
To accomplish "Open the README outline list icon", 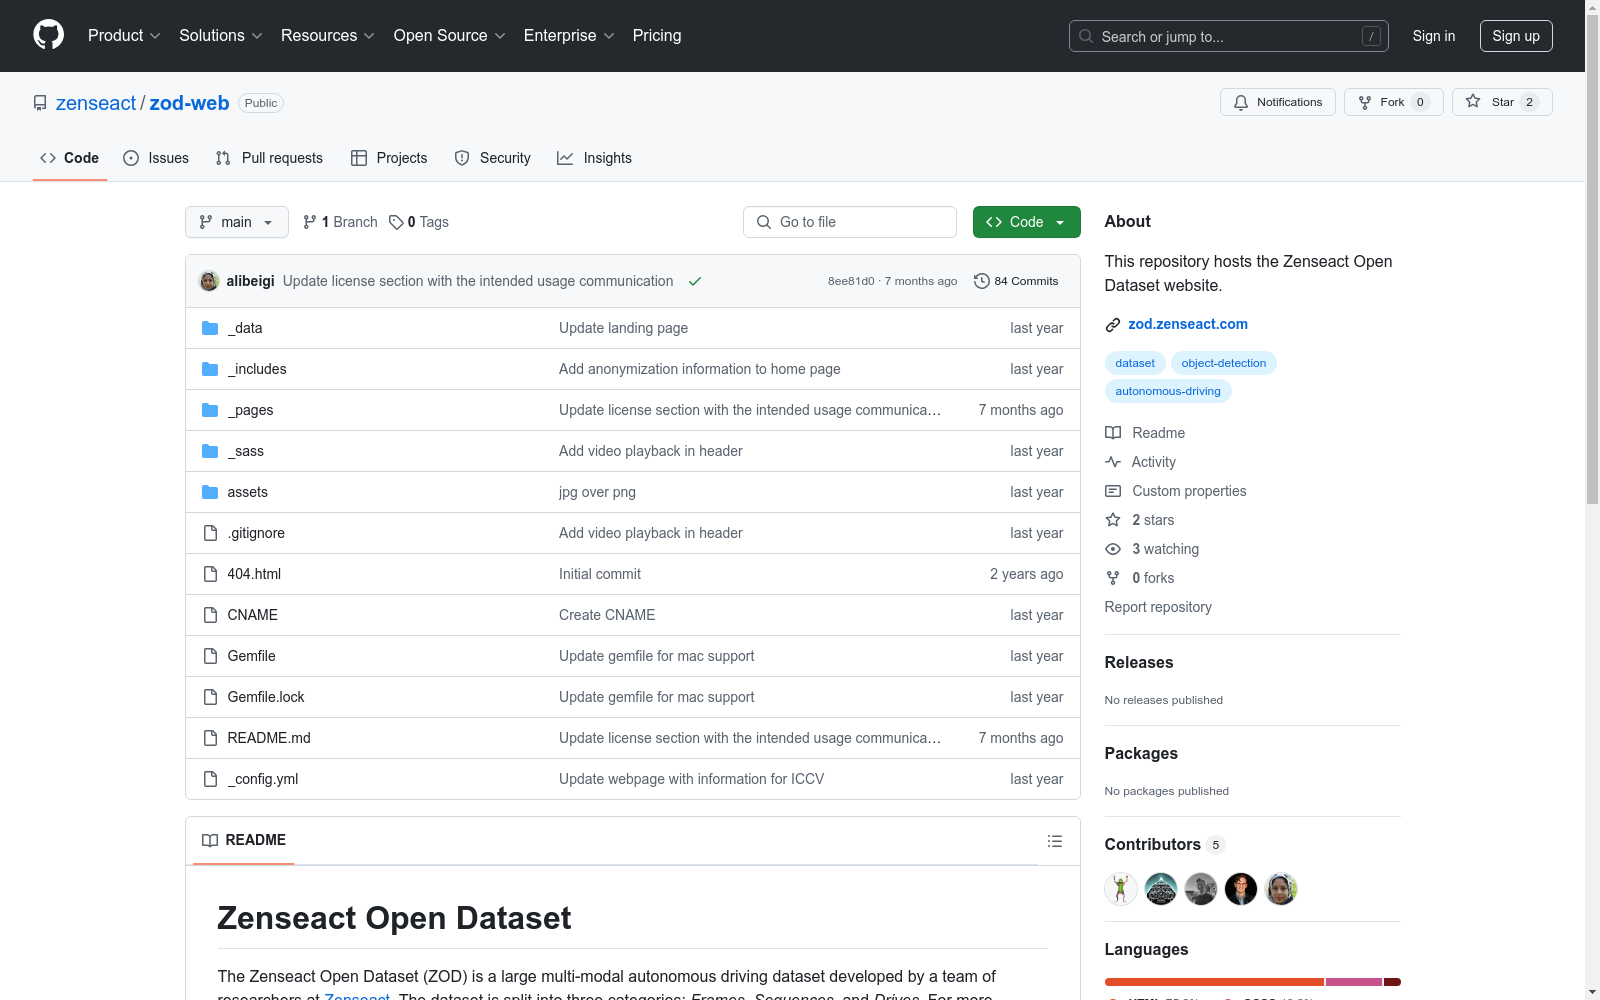I will tap(1055, 841).
